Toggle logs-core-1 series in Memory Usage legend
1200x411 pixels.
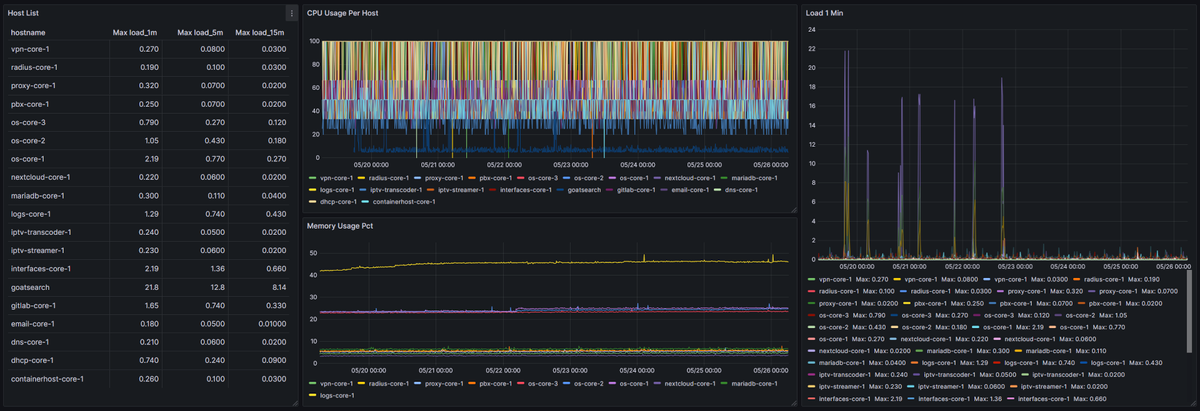[x=338, y=395]
